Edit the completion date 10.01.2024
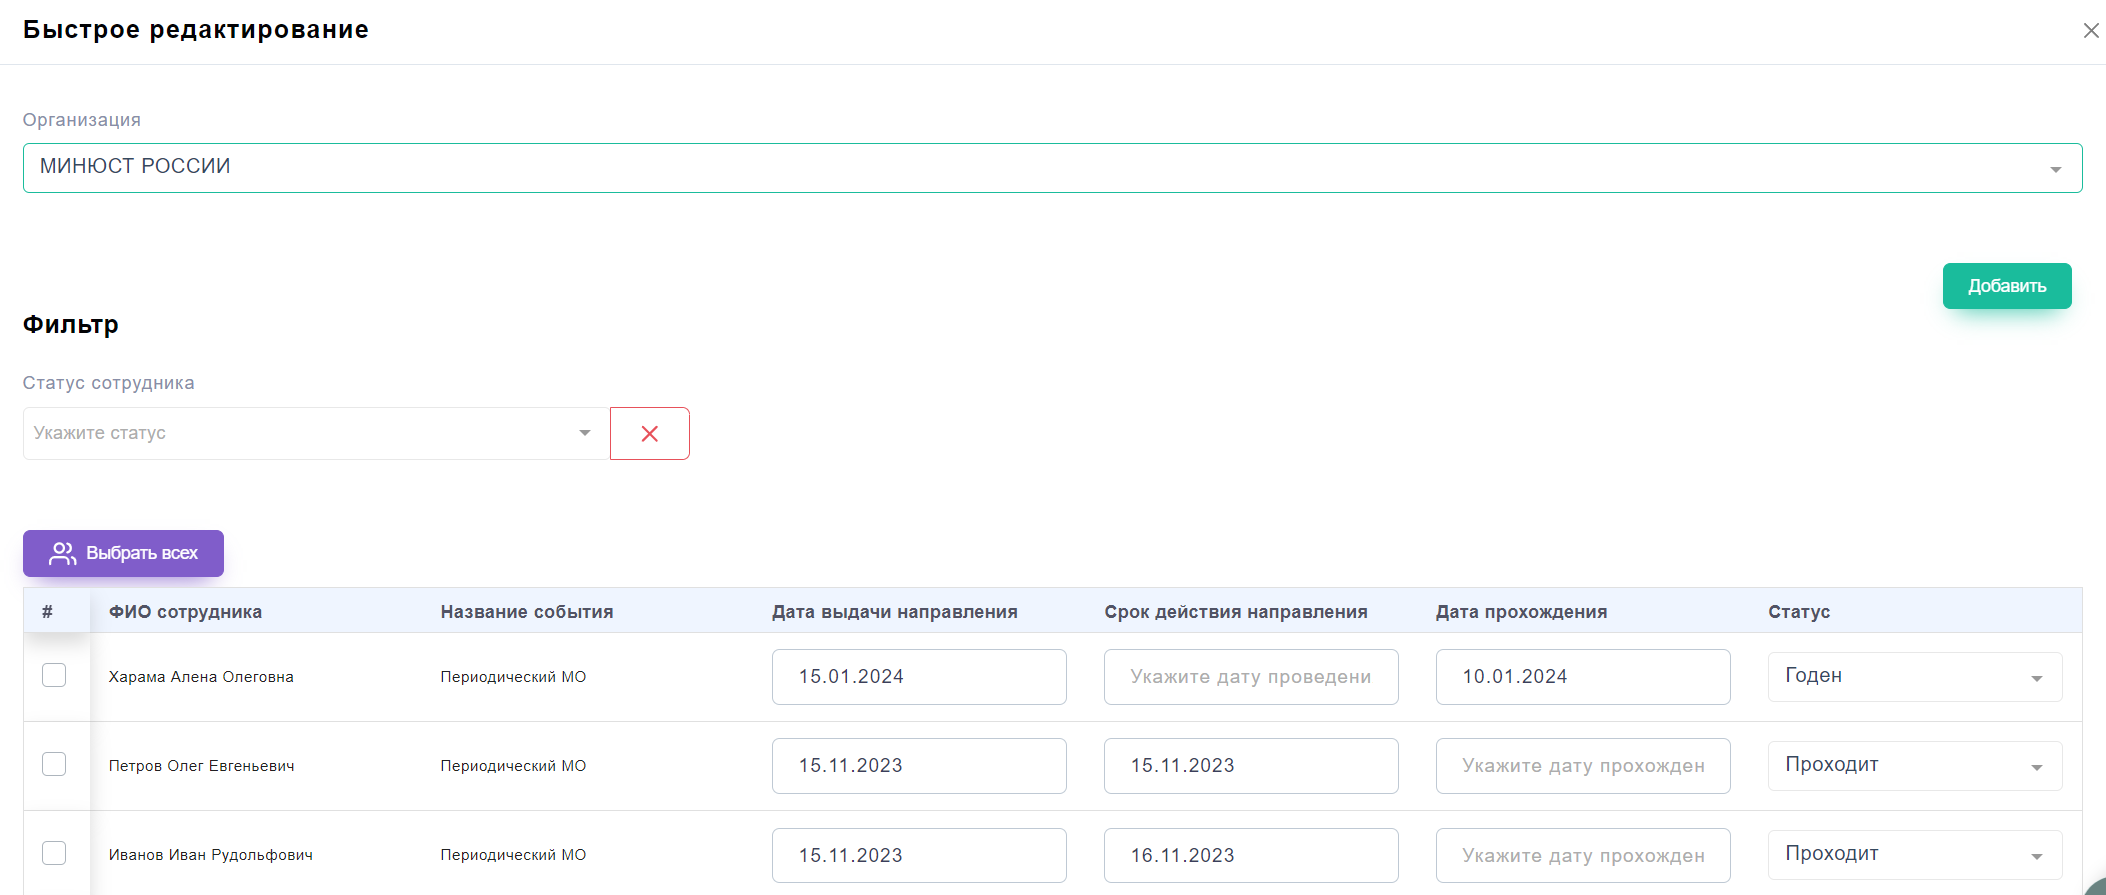Viewport: 2106px width, 895px height. pyautogui.click(x=1582, y=677)
